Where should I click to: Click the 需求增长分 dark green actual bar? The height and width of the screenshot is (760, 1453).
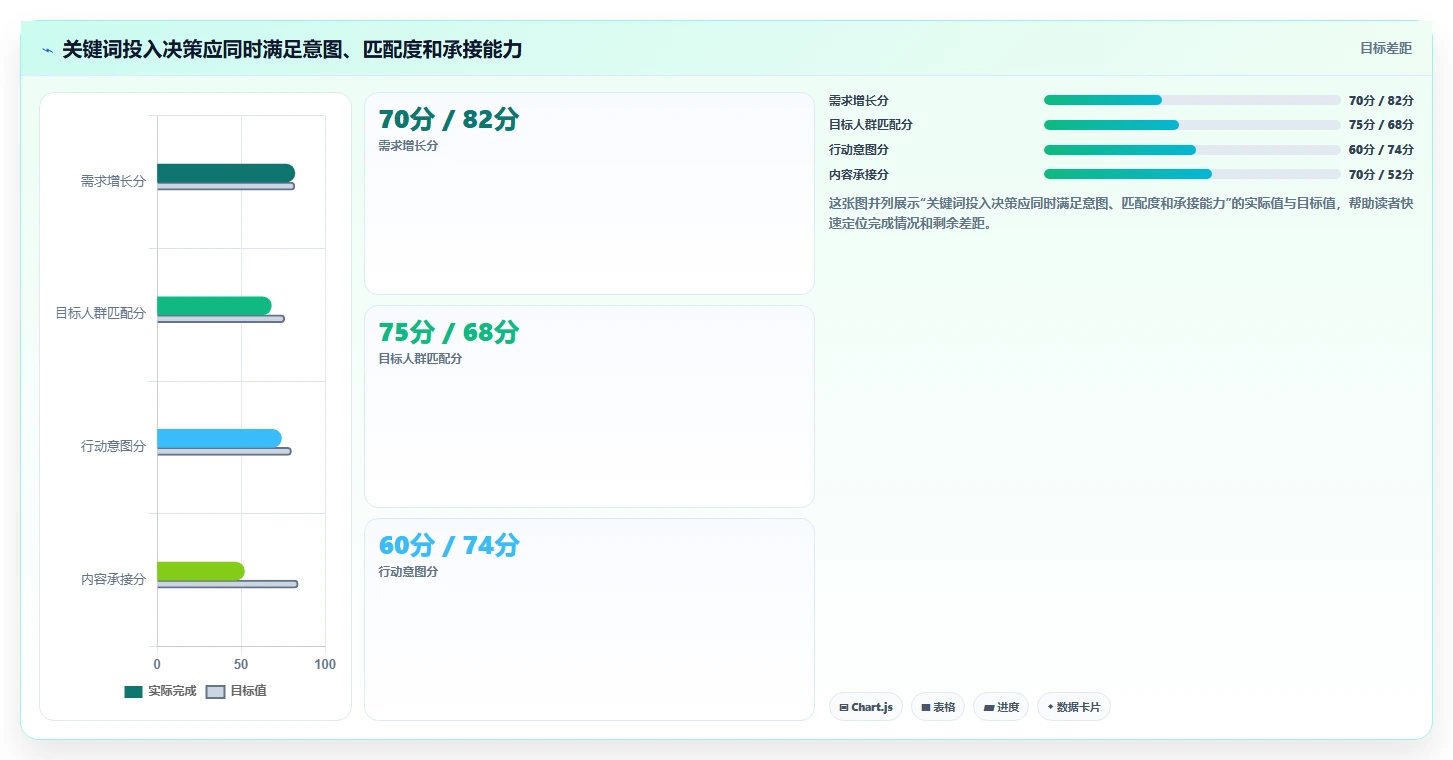226,173
